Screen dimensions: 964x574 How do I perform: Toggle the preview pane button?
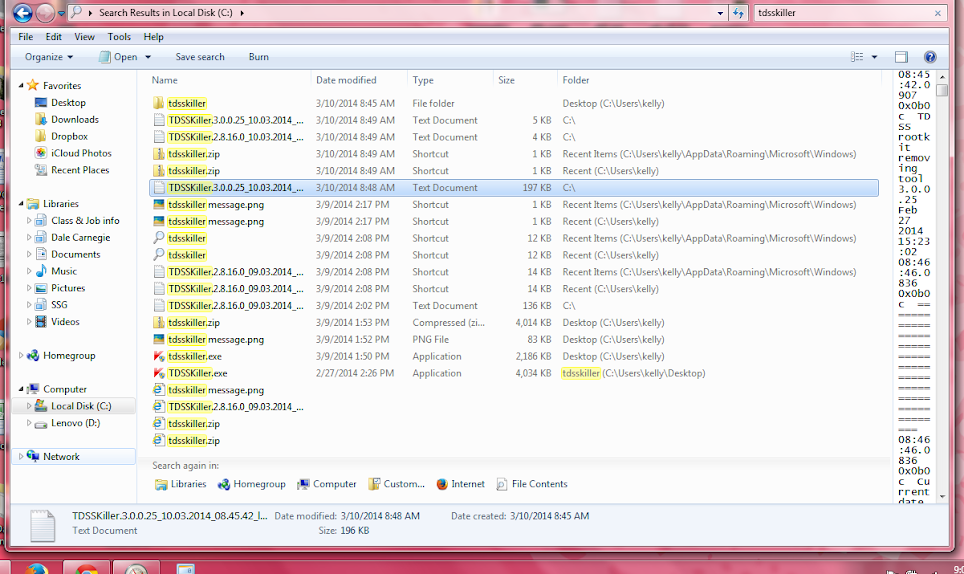(901, 57)
